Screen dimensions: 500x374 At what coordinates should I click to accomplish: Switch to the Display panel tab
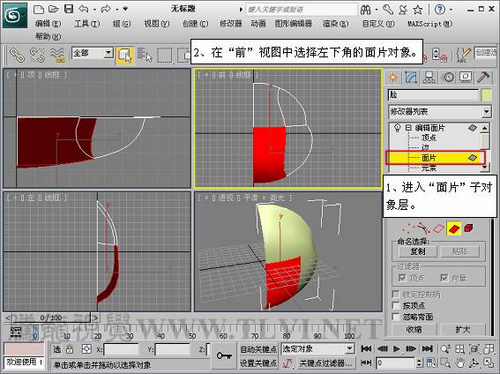click(466, 78)
